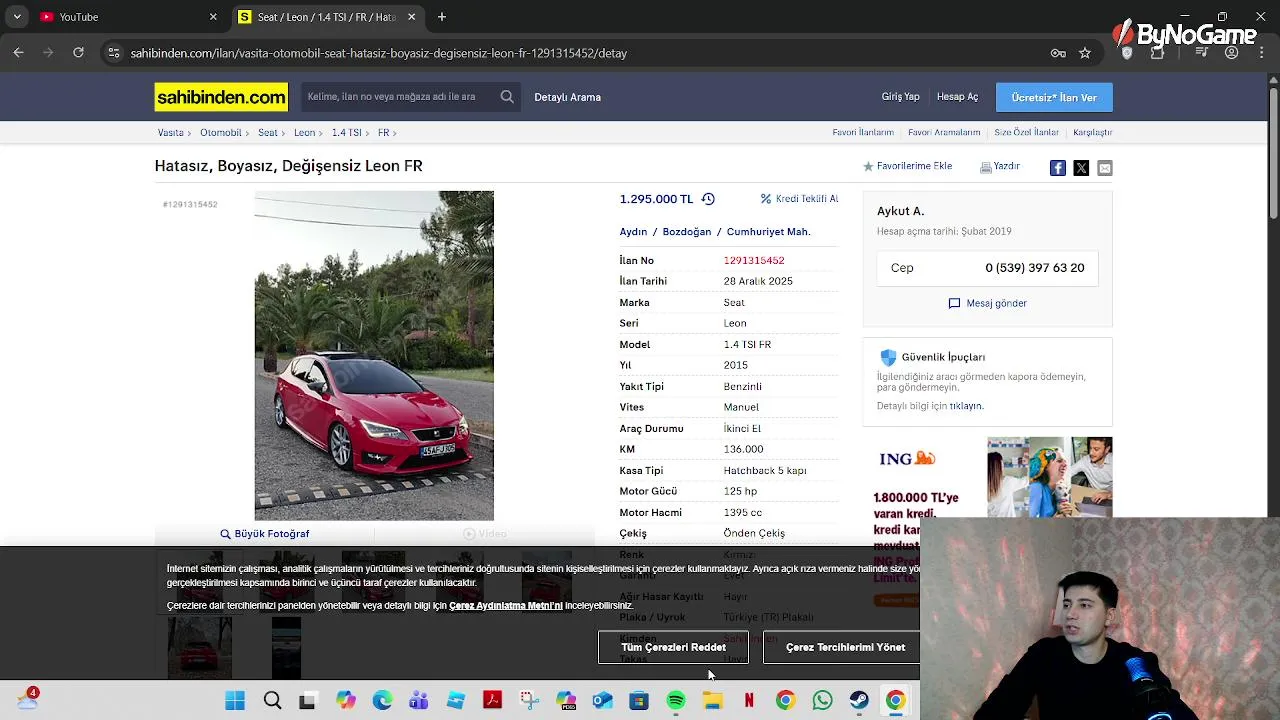Open the Leon breadcrumb
This screenshot has width=1280, height=720.
[x=304, y=132]
